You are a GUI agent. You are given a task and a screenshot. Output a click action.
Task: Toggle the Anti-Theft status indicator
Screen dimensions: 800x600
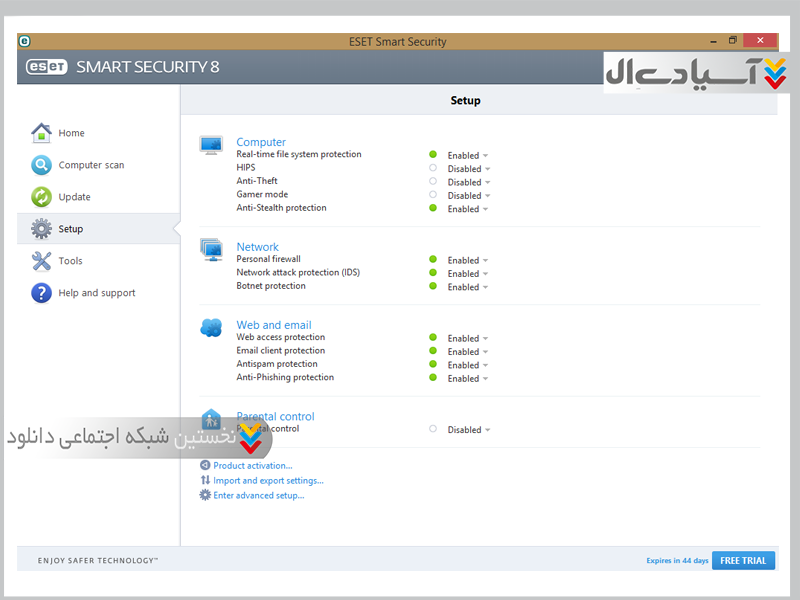433,181
